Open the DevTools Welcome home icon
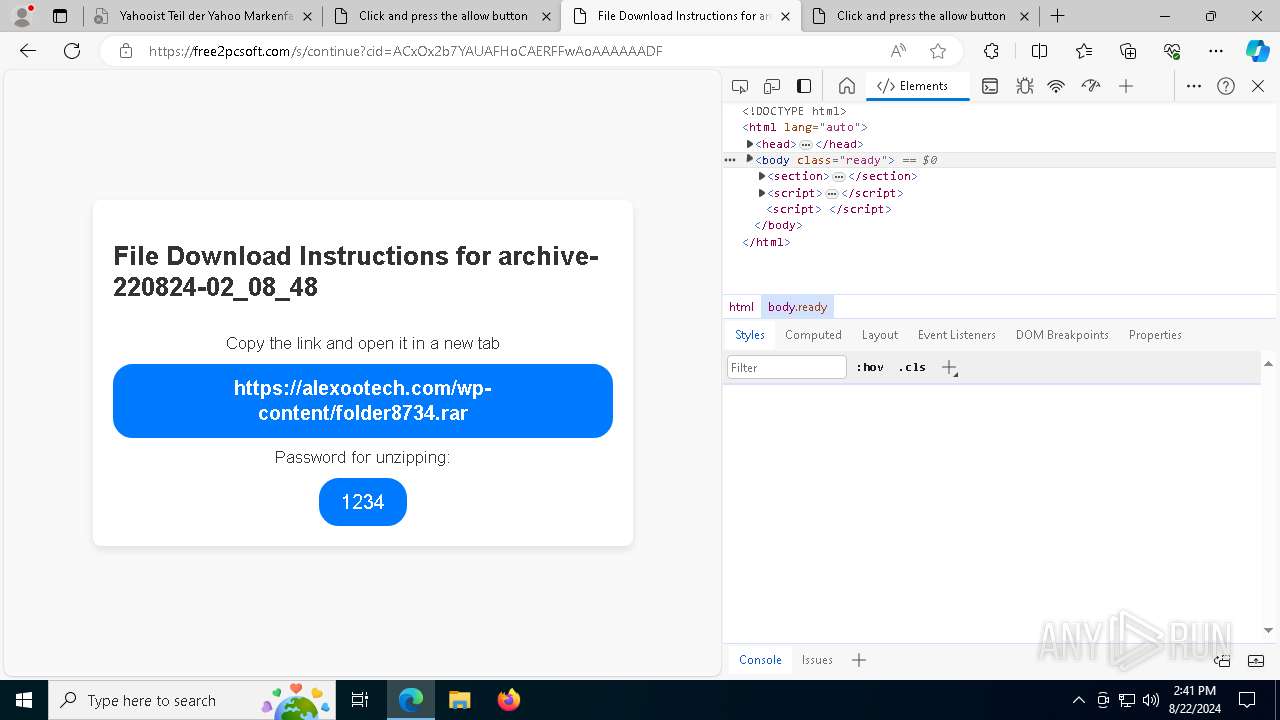The width and height of the screenshot is (1280, 720). (847, 86)
